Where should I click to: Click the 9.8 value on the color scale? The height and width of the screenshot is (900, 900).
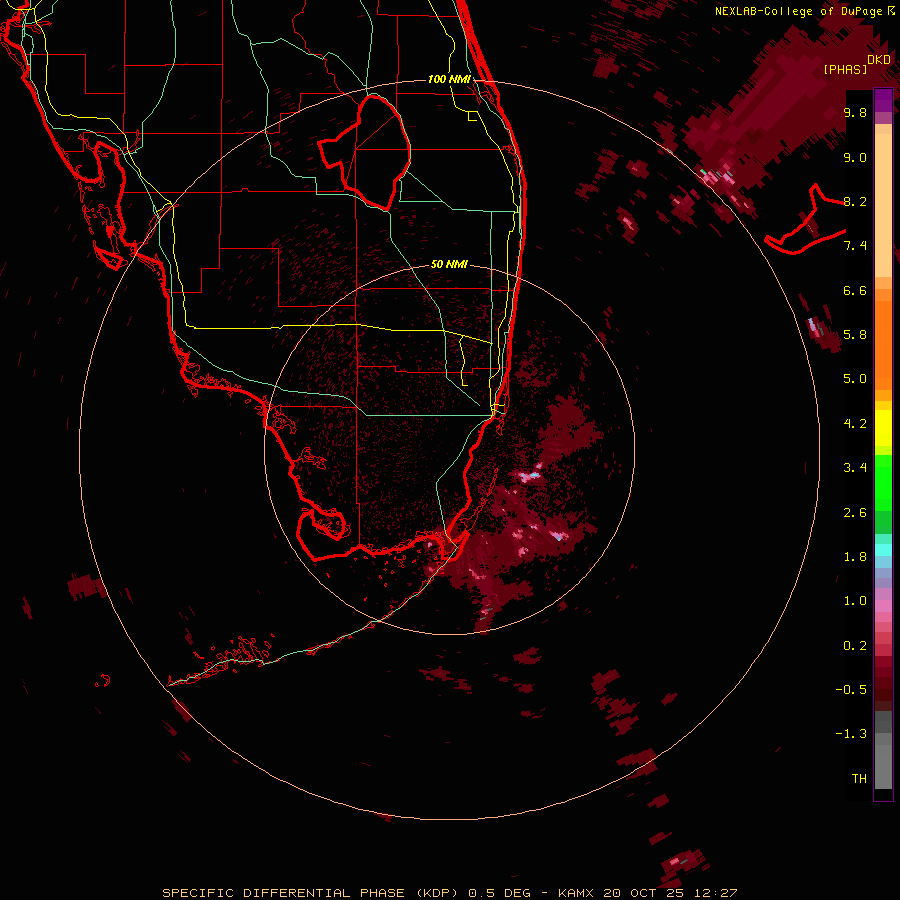coord(855,112)
